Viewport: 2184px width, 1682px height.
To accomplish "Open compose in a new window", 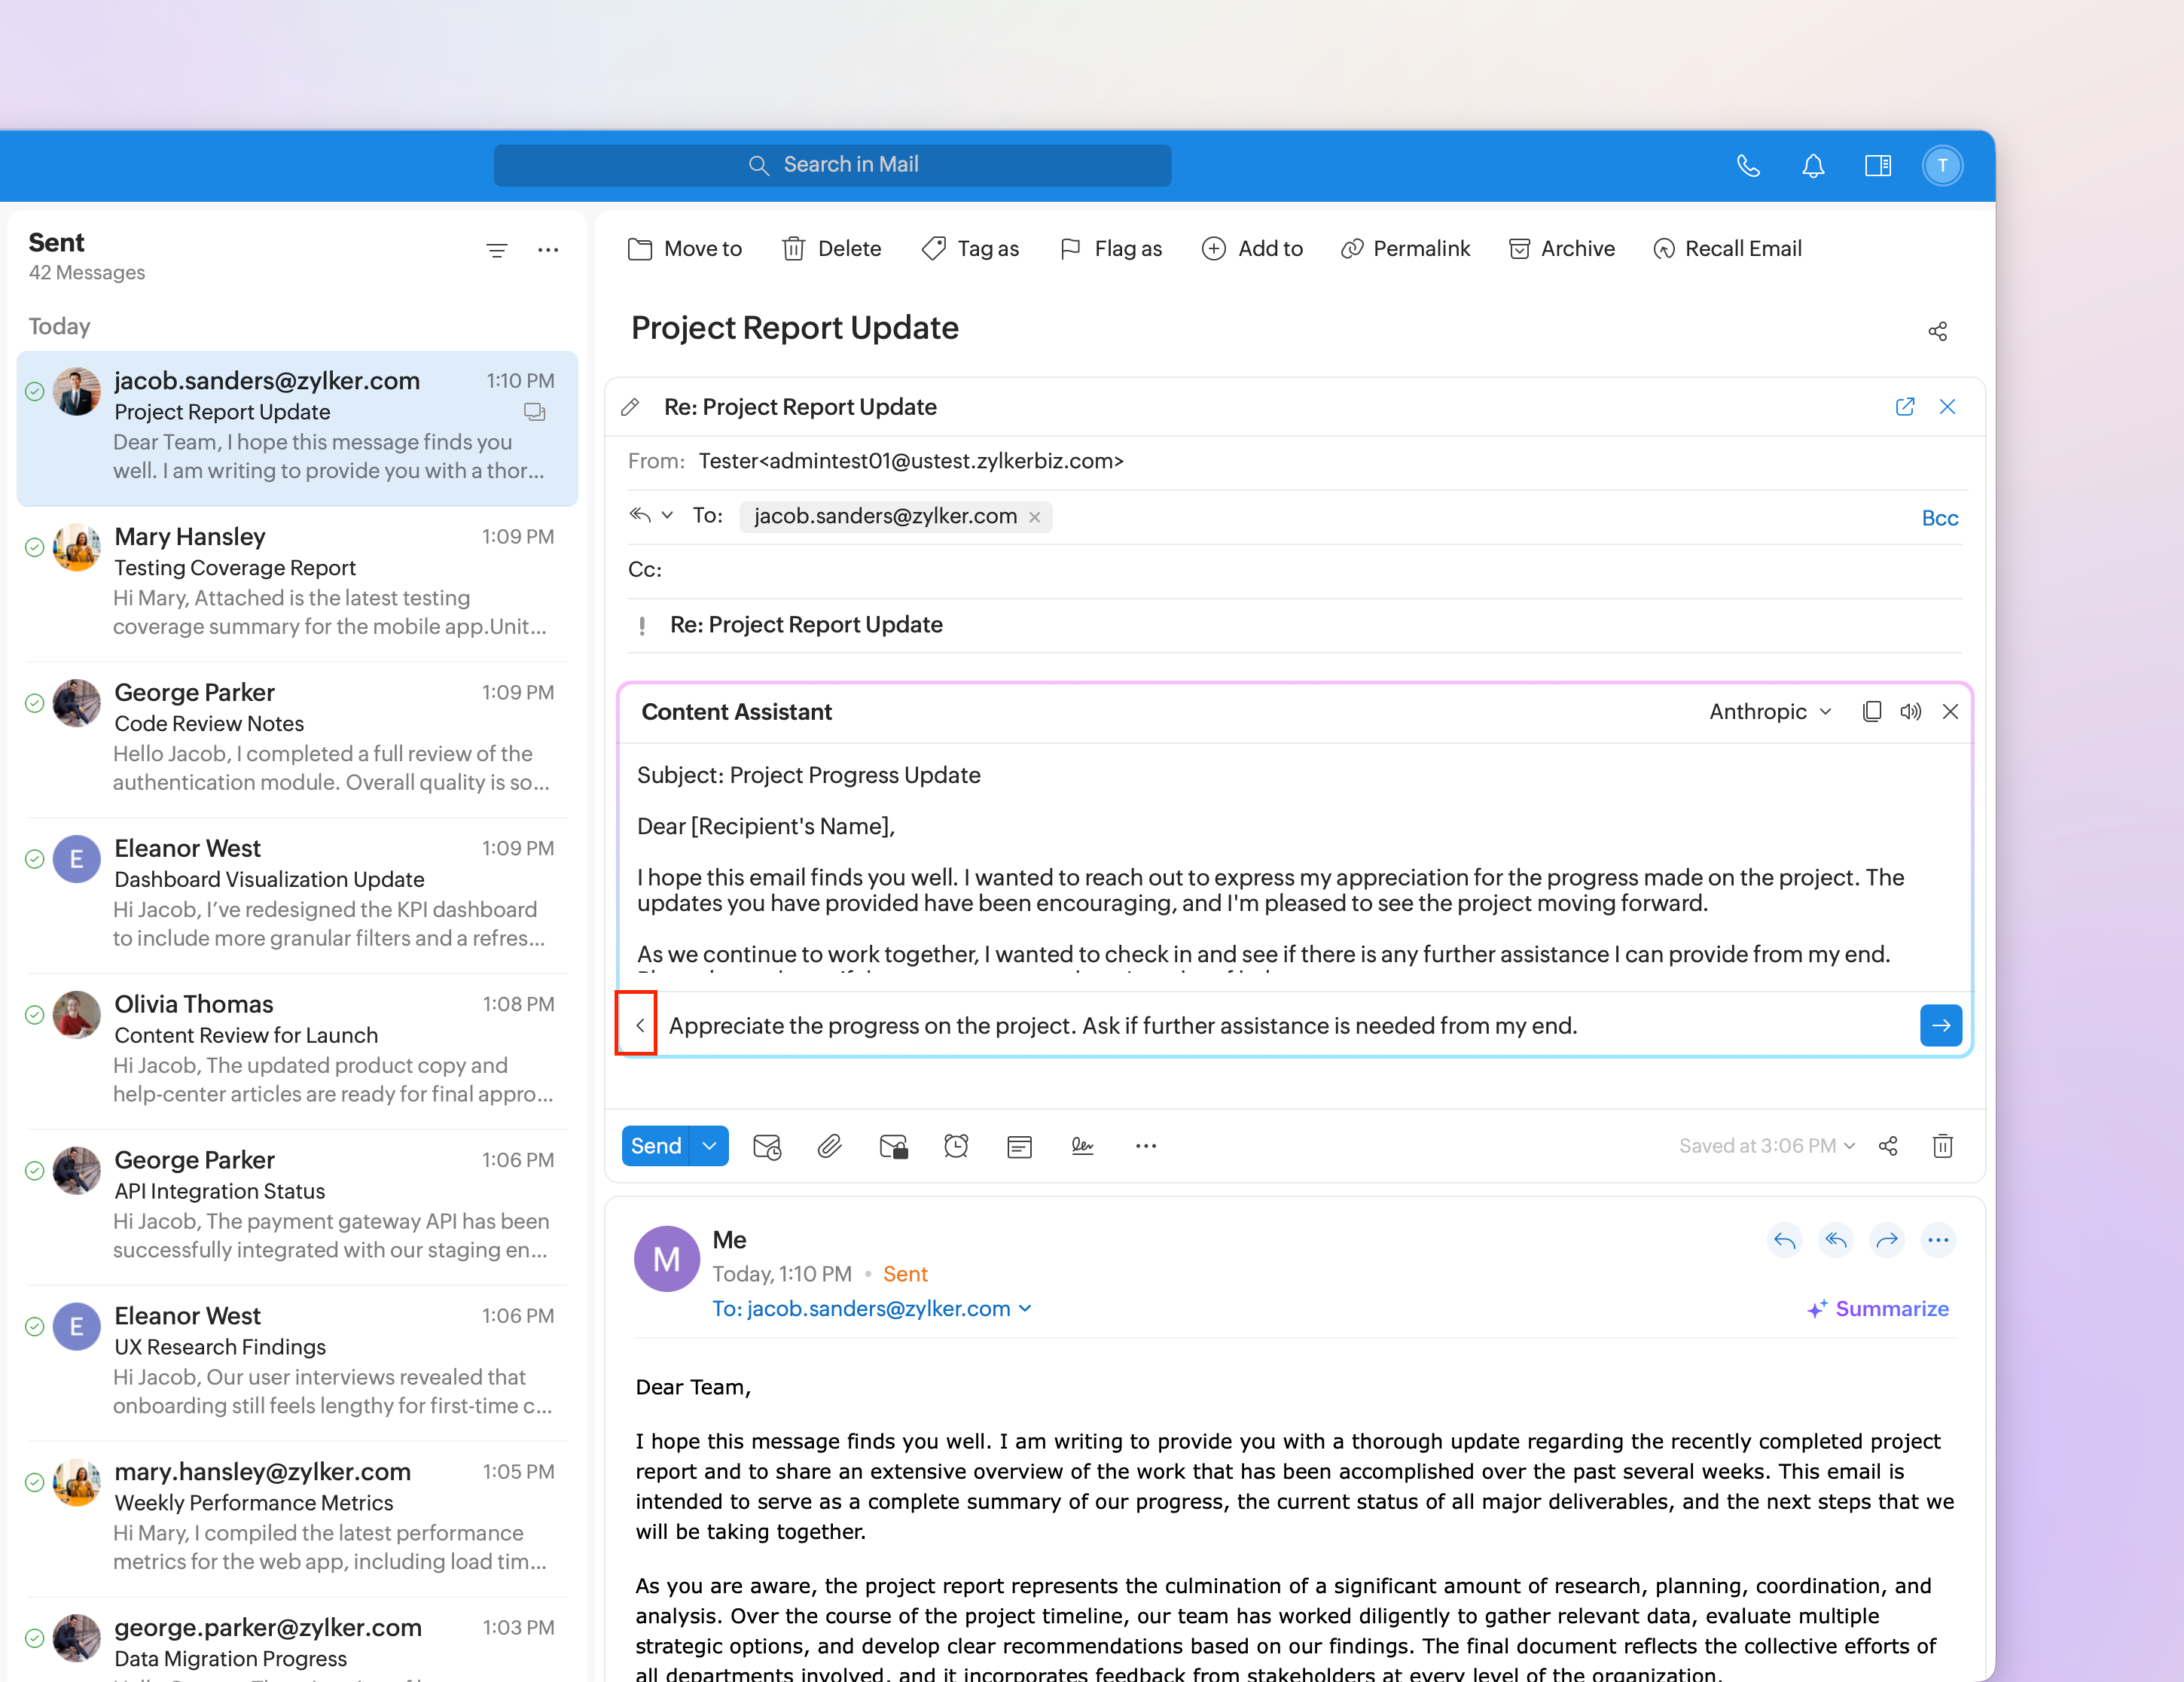I will tap(1904, 407).
